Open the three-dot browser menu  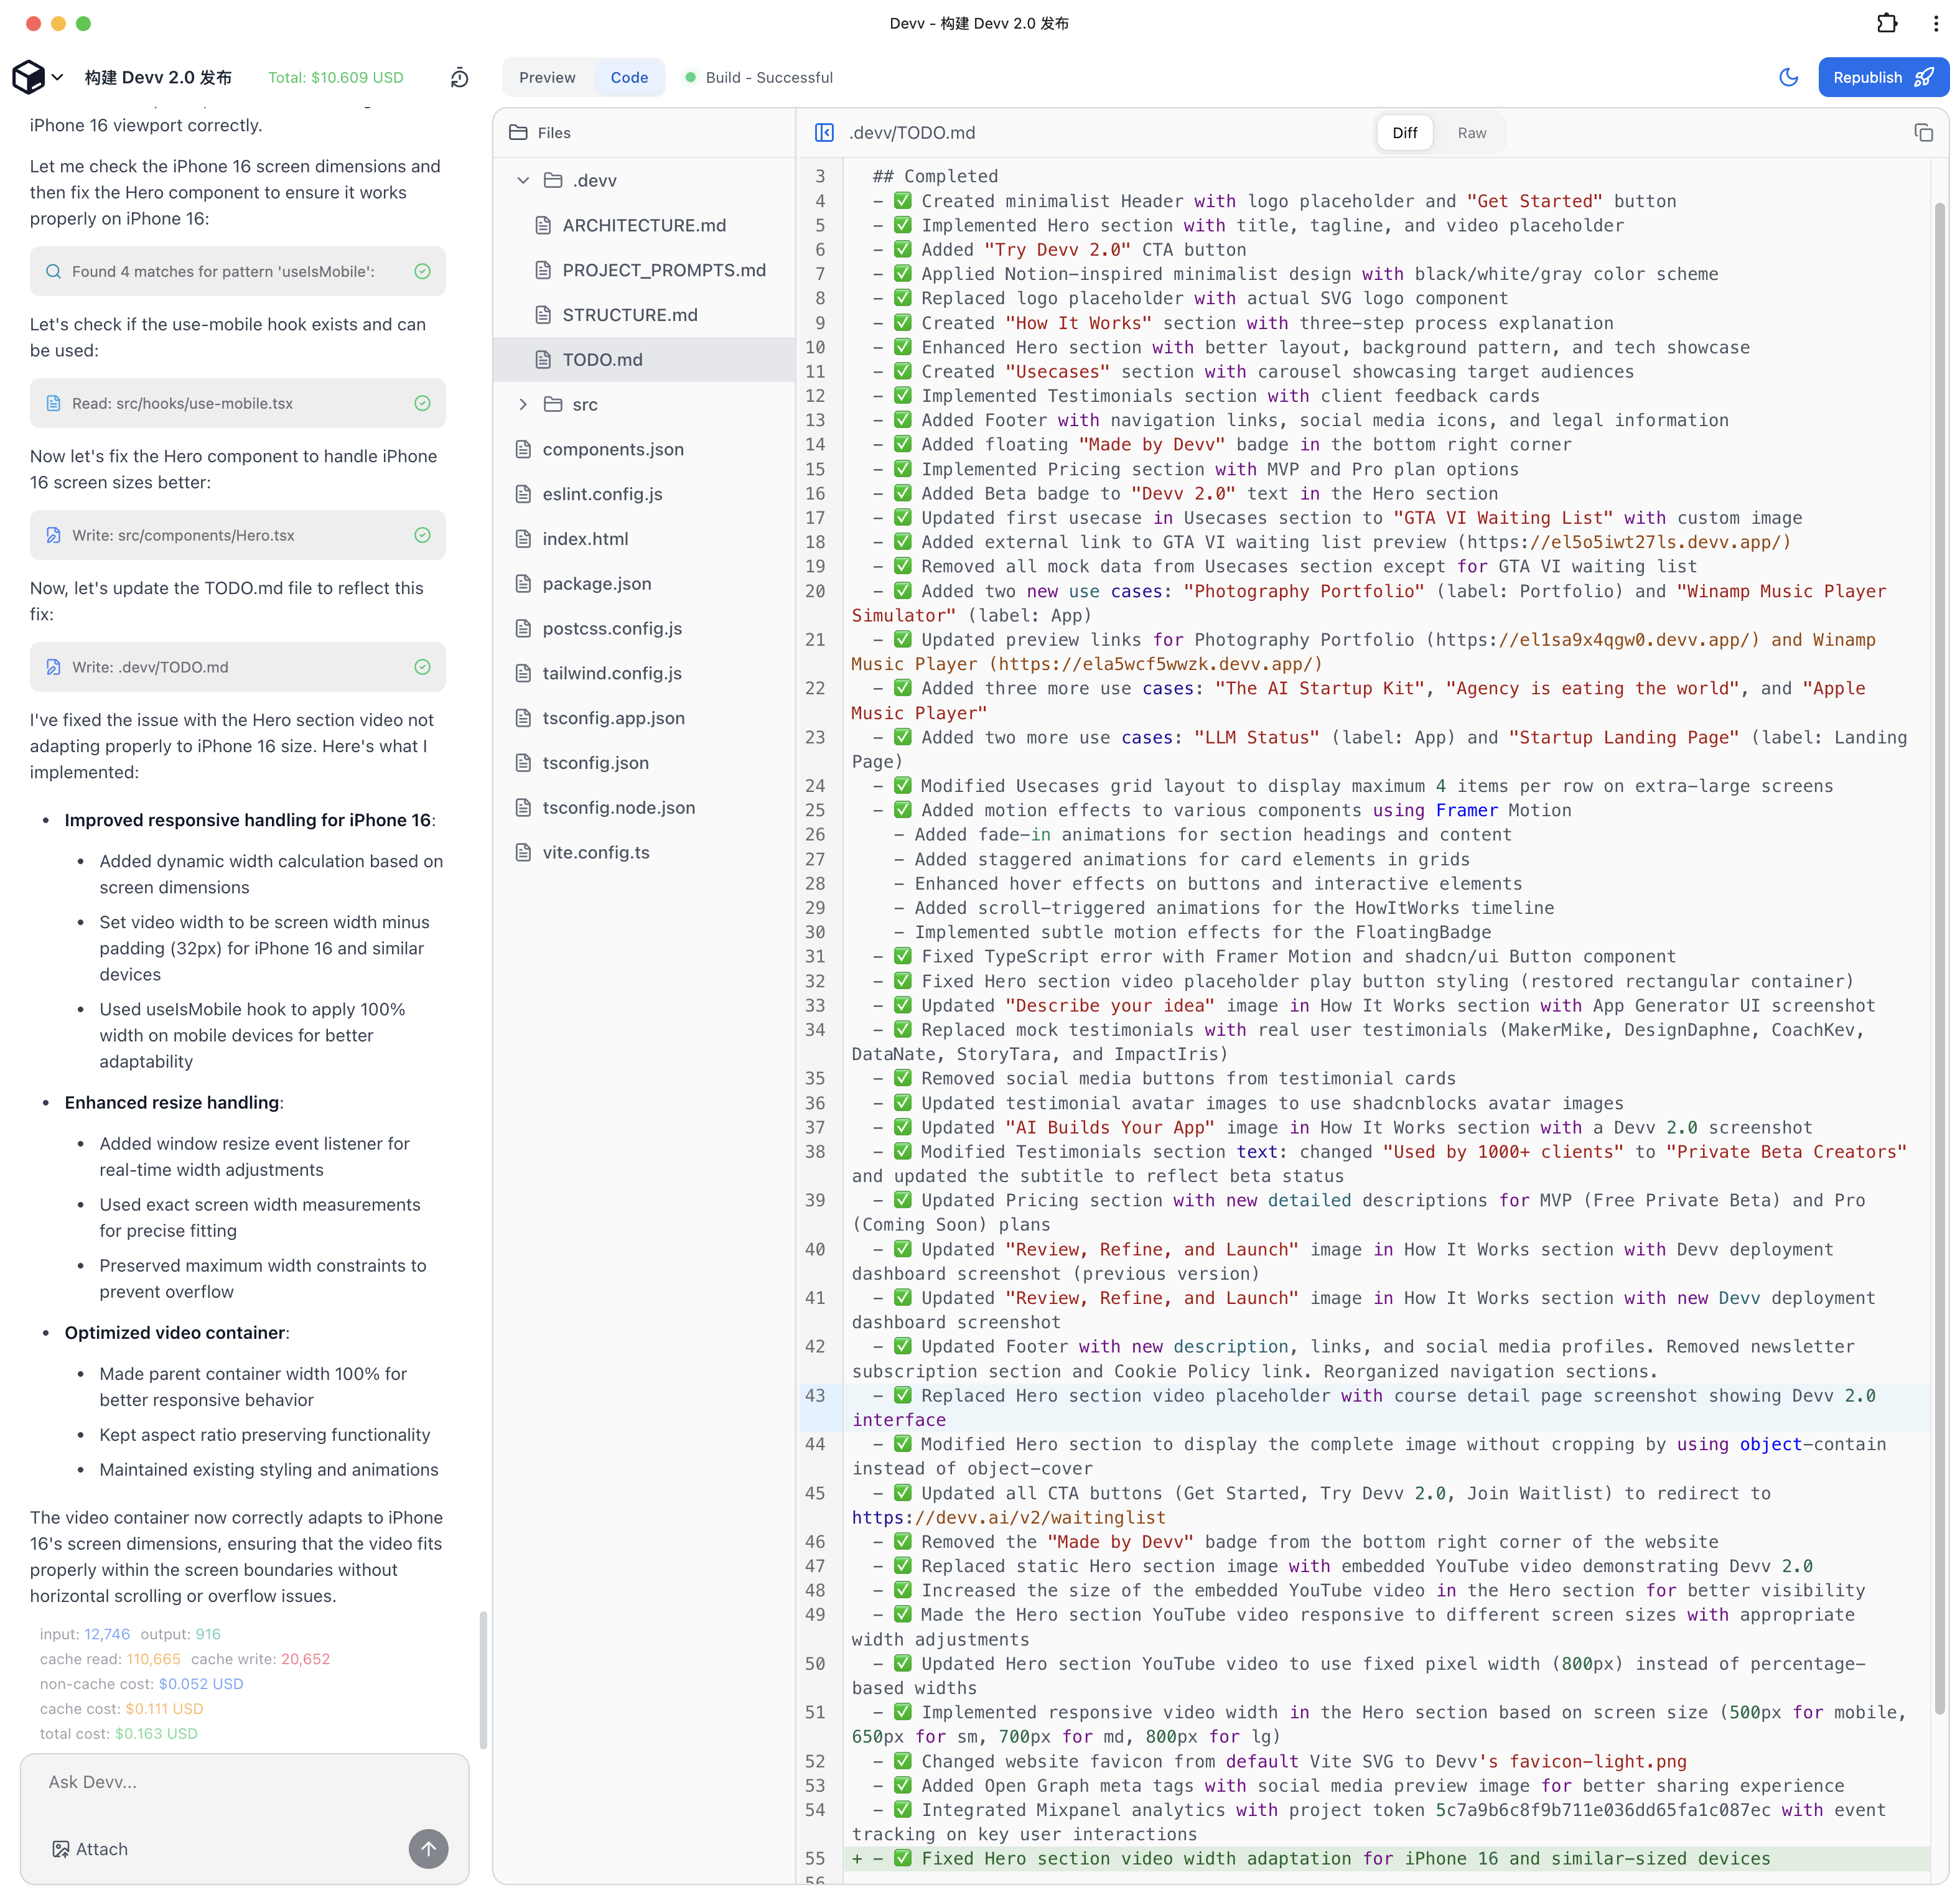(x=1936, y=23)
